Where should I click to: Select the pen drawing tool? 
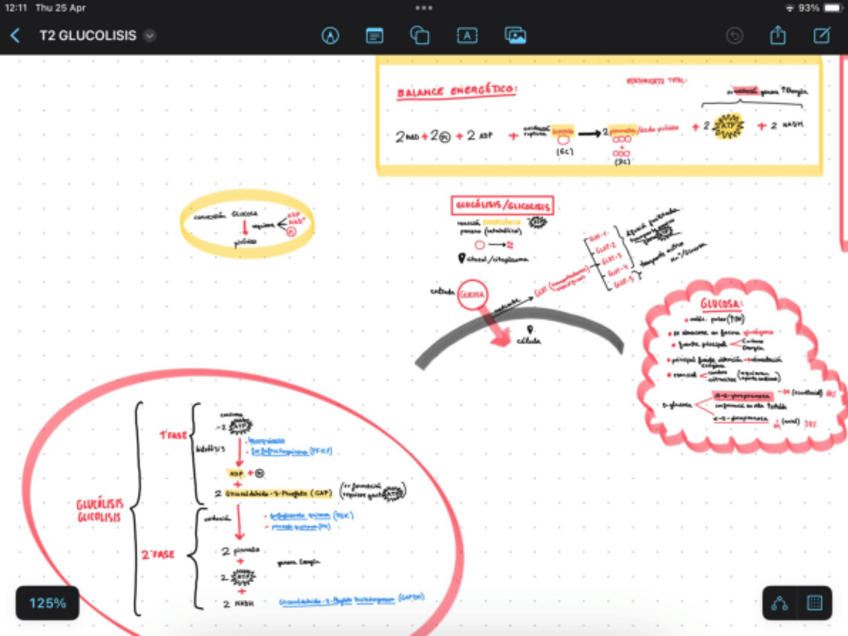330,36
